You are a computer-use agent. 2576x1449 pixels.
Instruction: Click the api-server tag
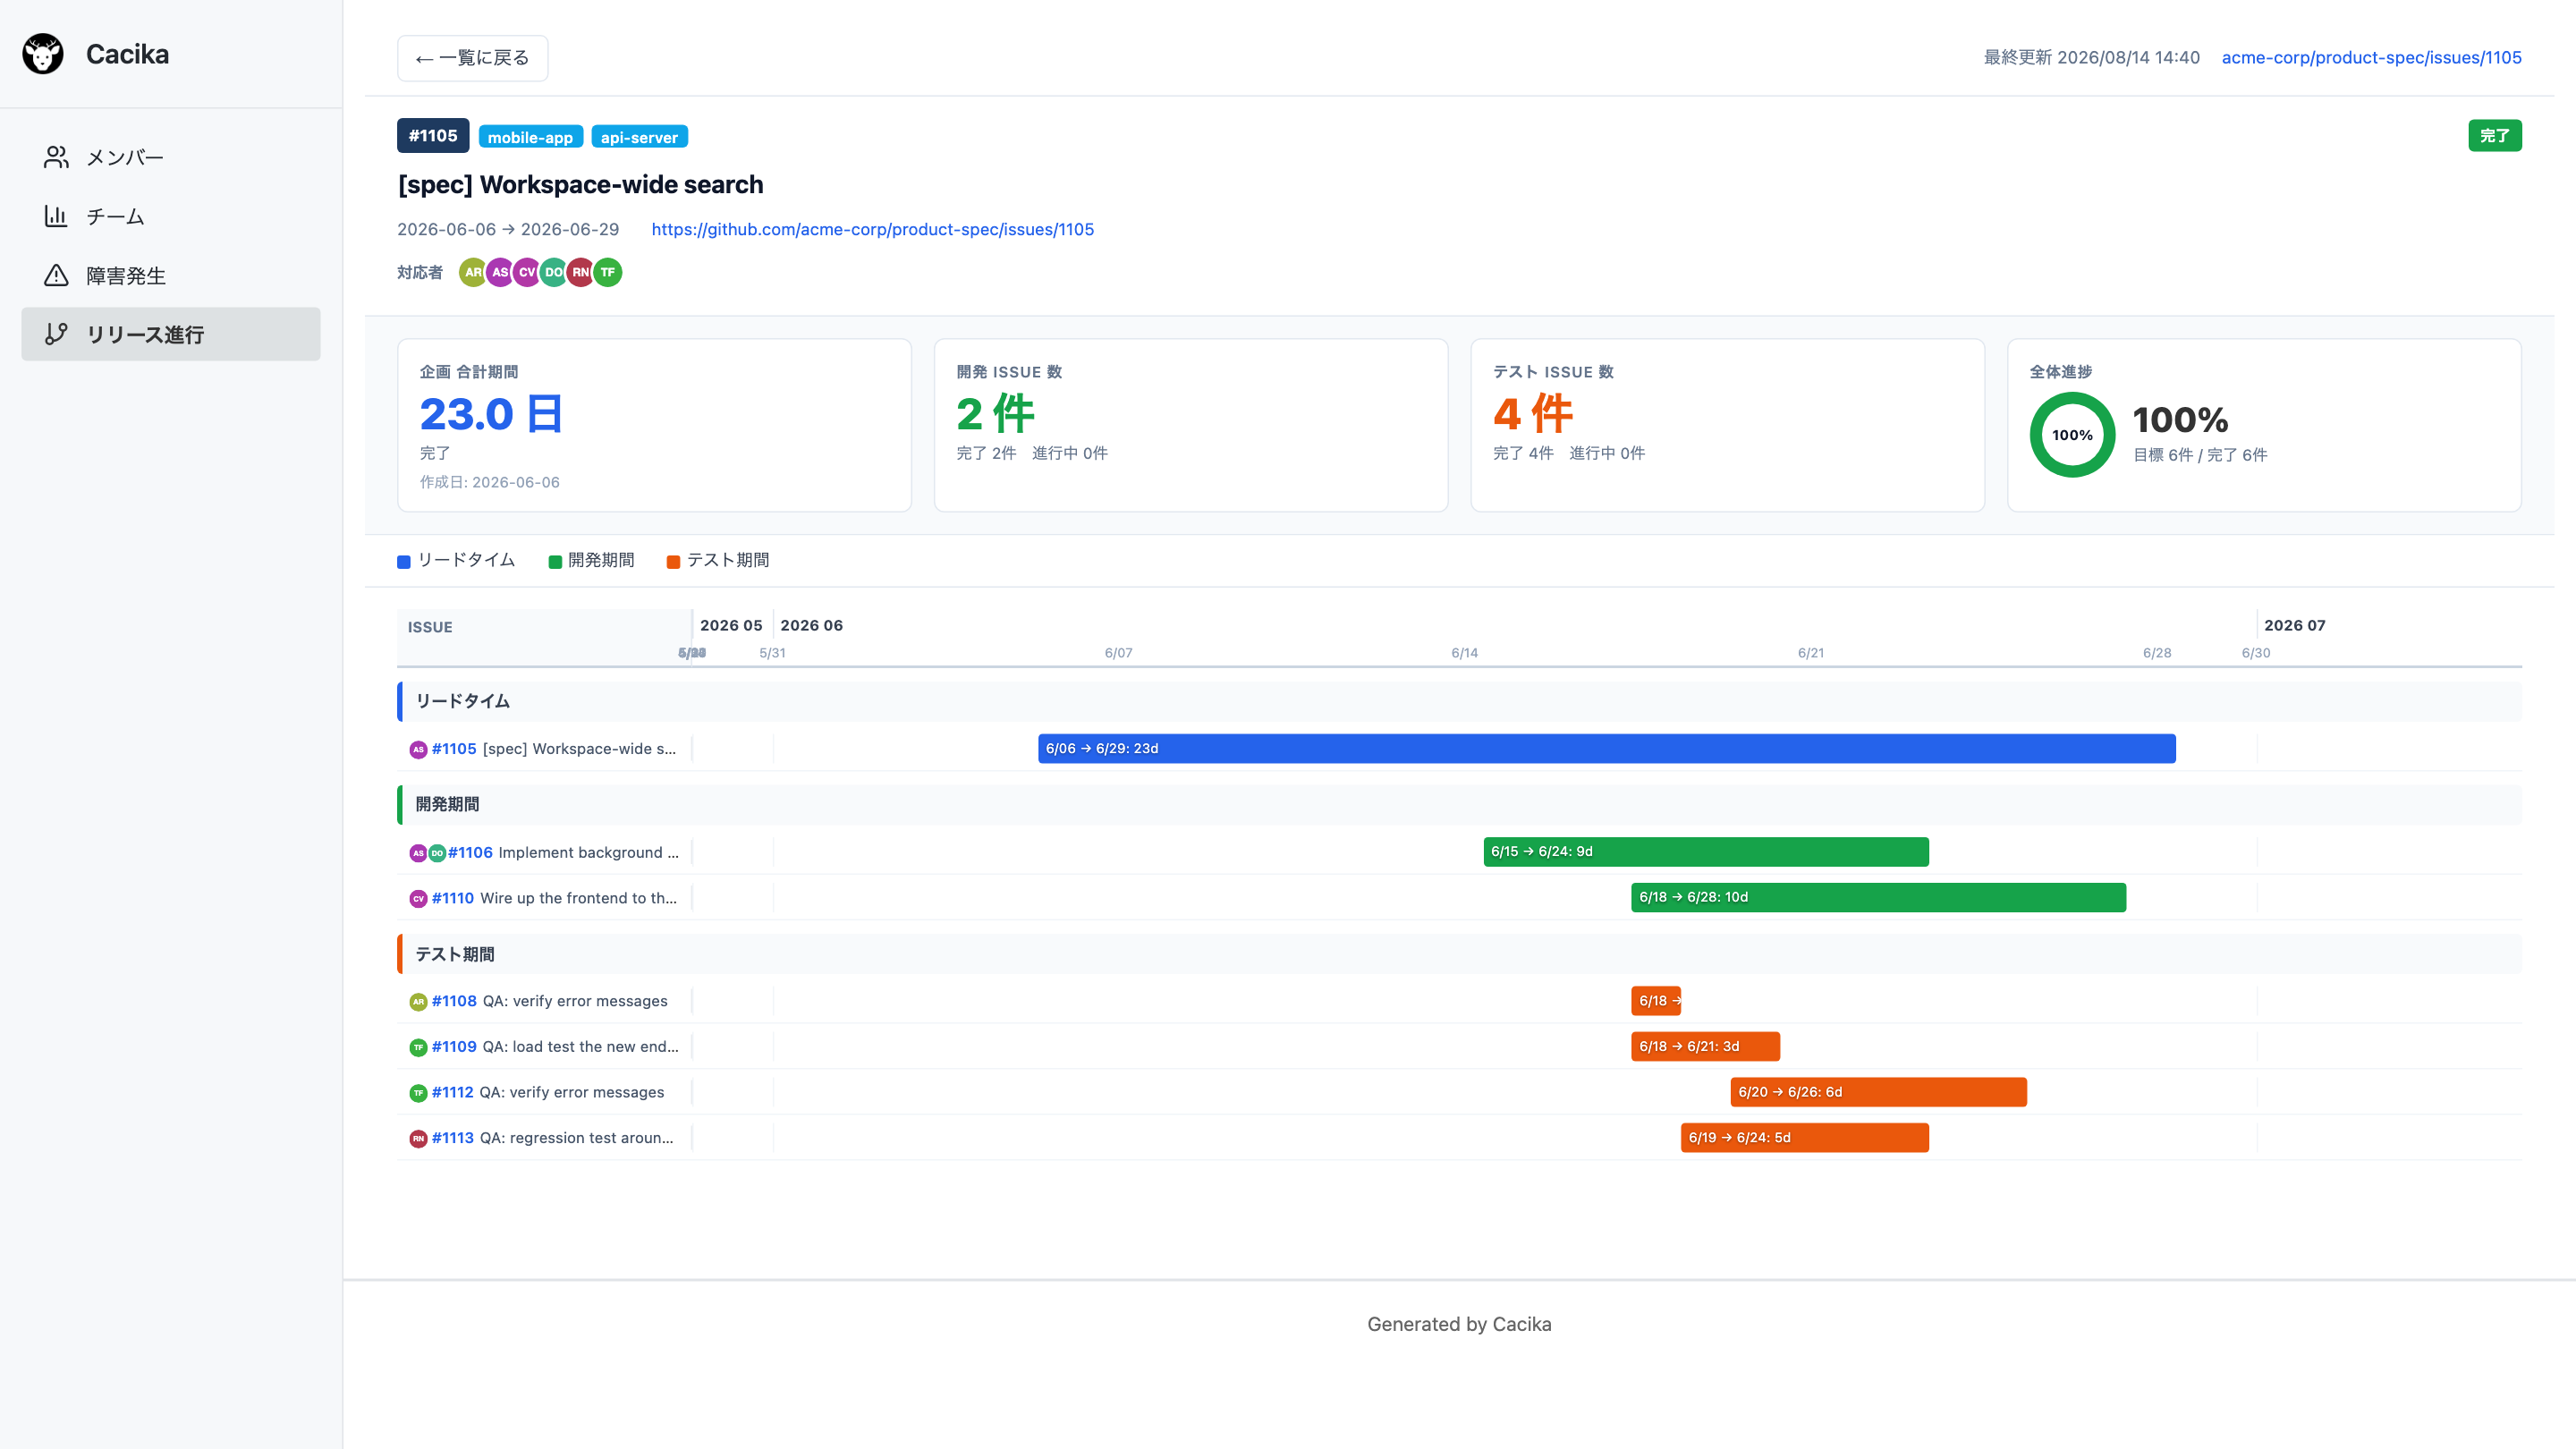click(x=639, y=137)
